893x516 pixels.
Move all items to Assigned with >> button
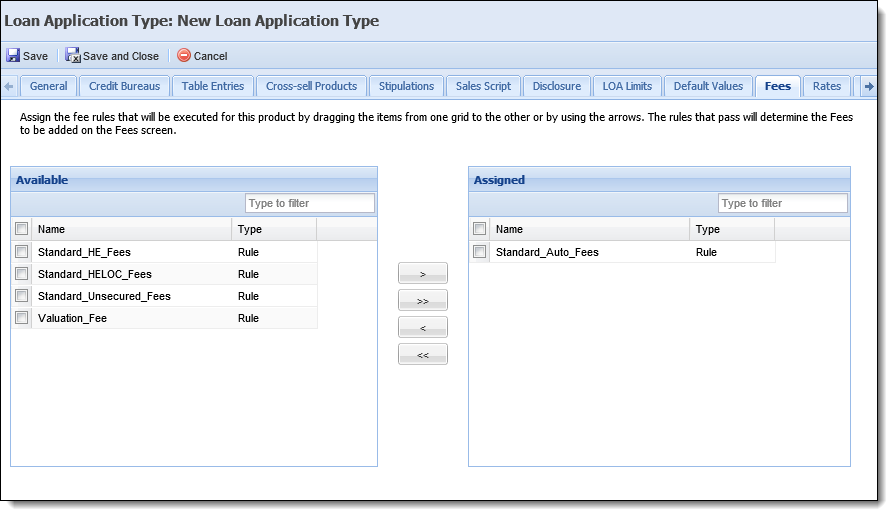click(423, 300)
